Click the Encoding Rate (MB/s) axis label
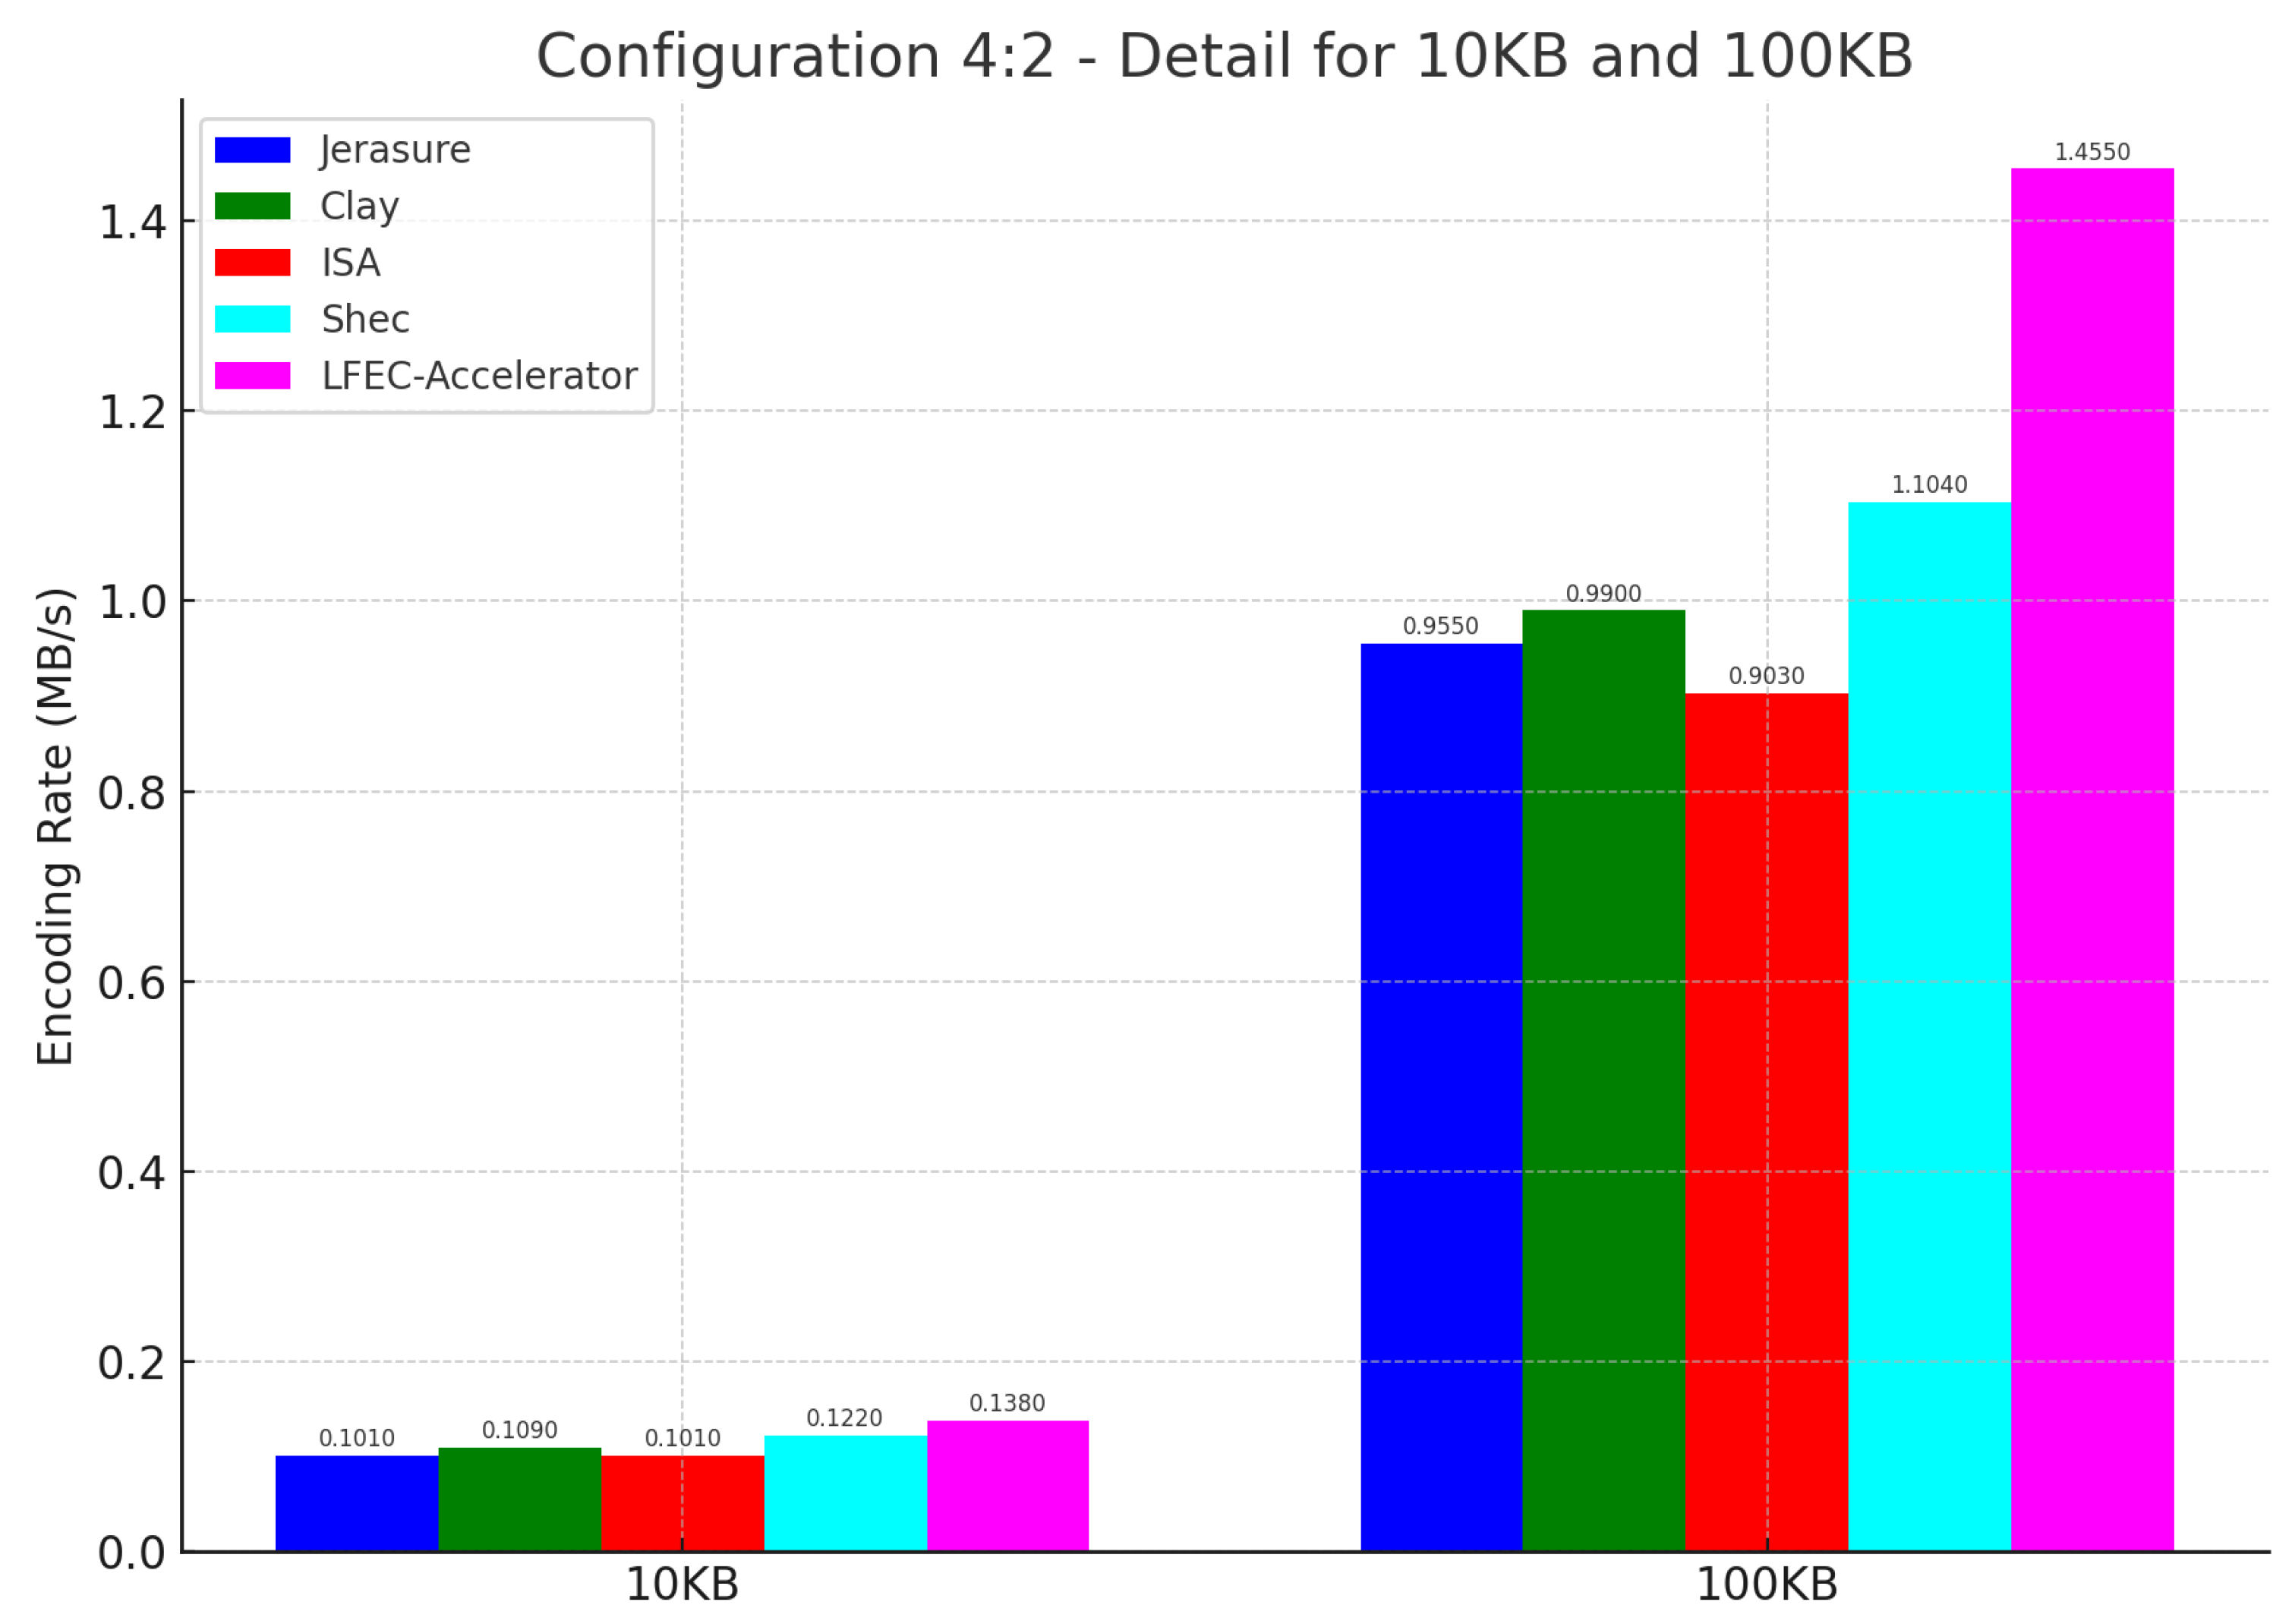The image size is (2292, 1624). tap(55, 826)
